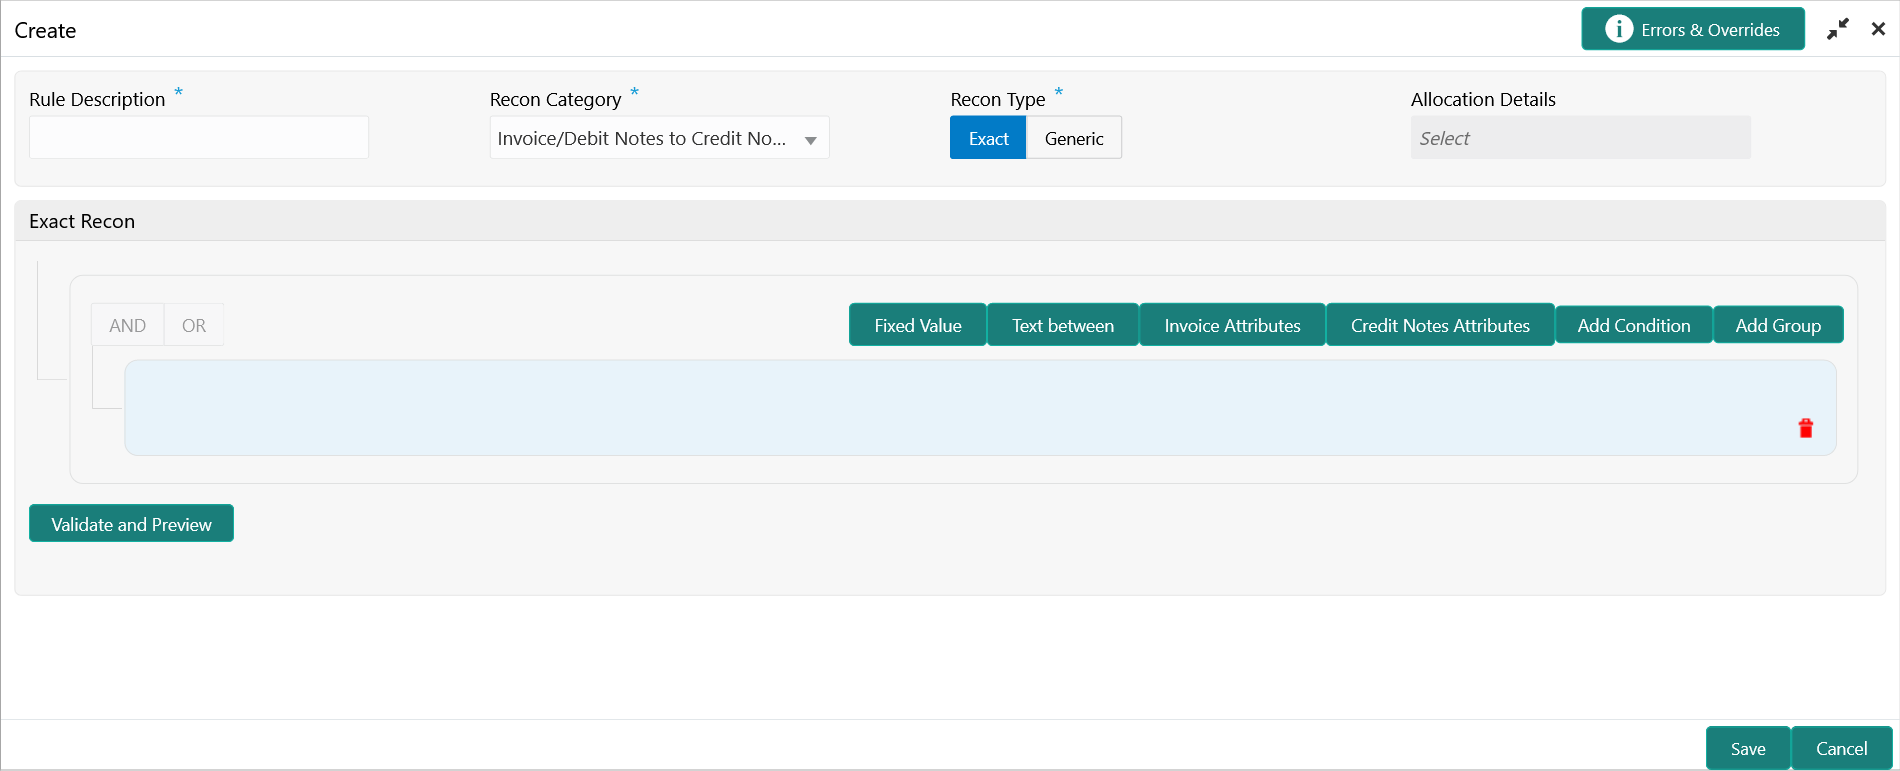Click the Rule Description label
1900x771 pixels.
pos(97,99)
